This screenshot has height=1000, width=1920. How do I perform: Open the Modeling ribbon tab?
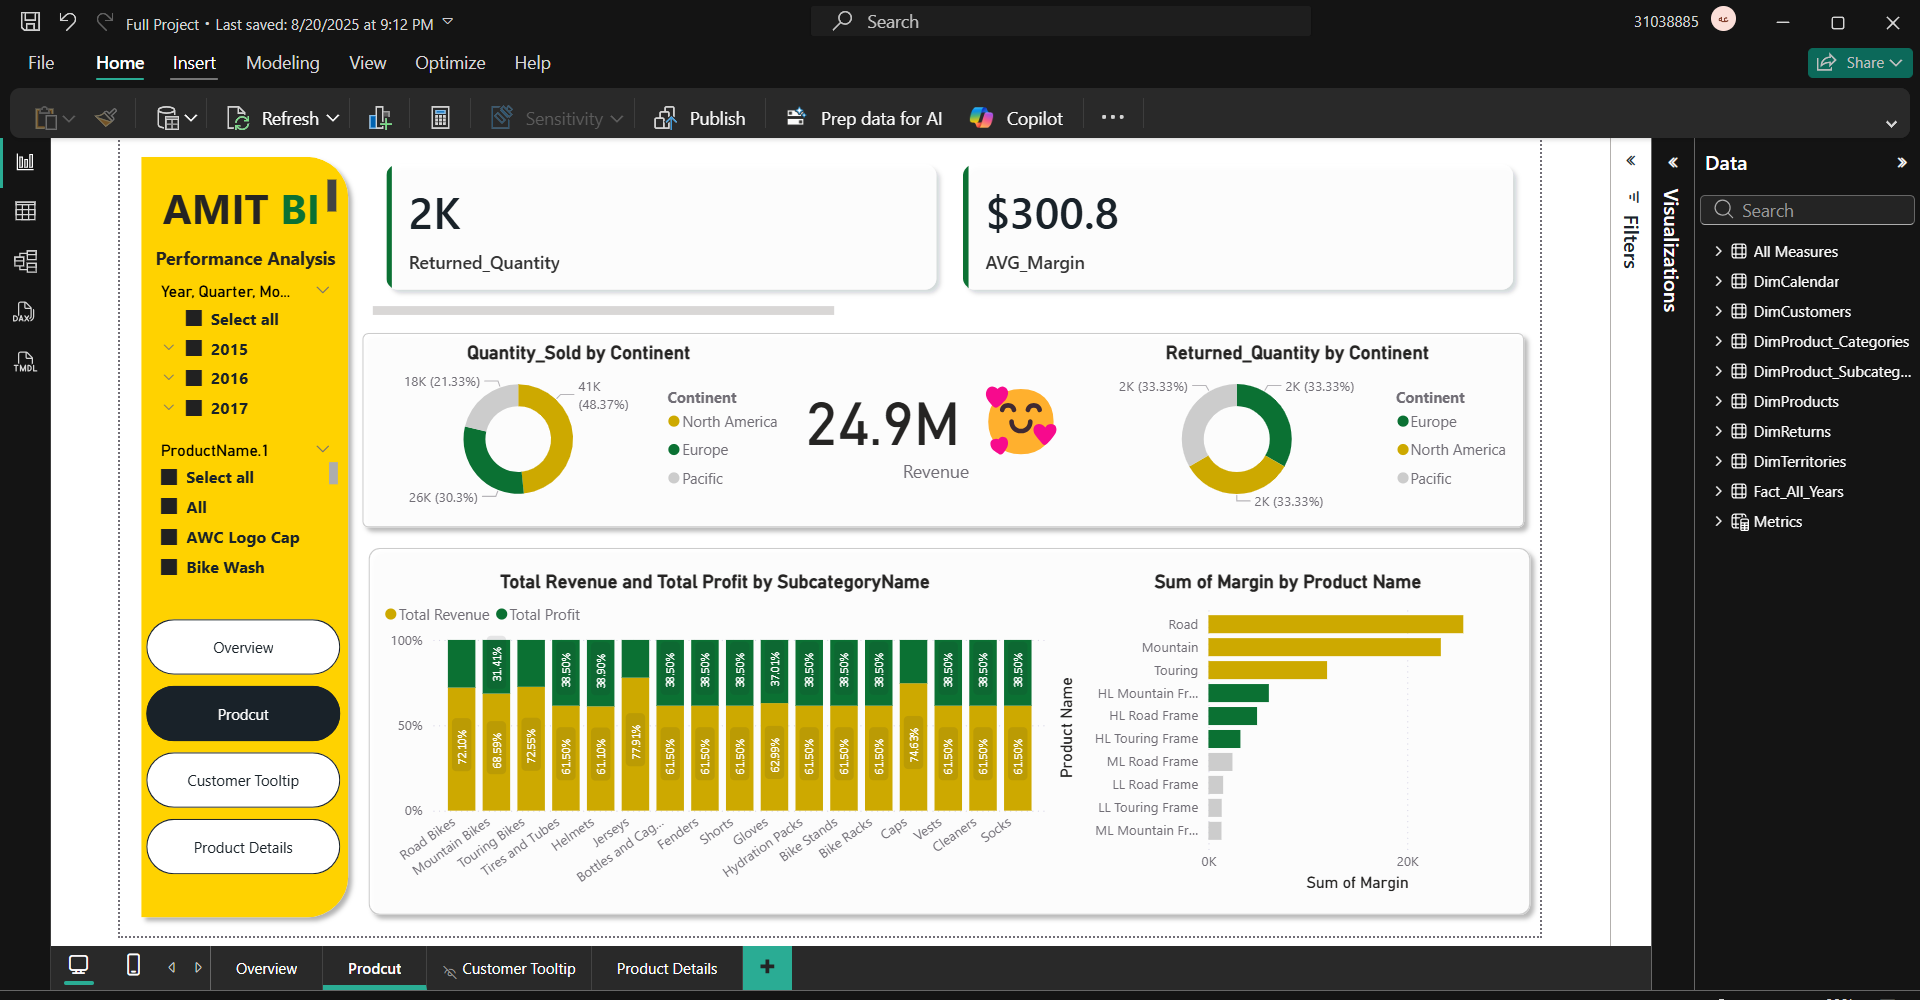coord(282,63)
